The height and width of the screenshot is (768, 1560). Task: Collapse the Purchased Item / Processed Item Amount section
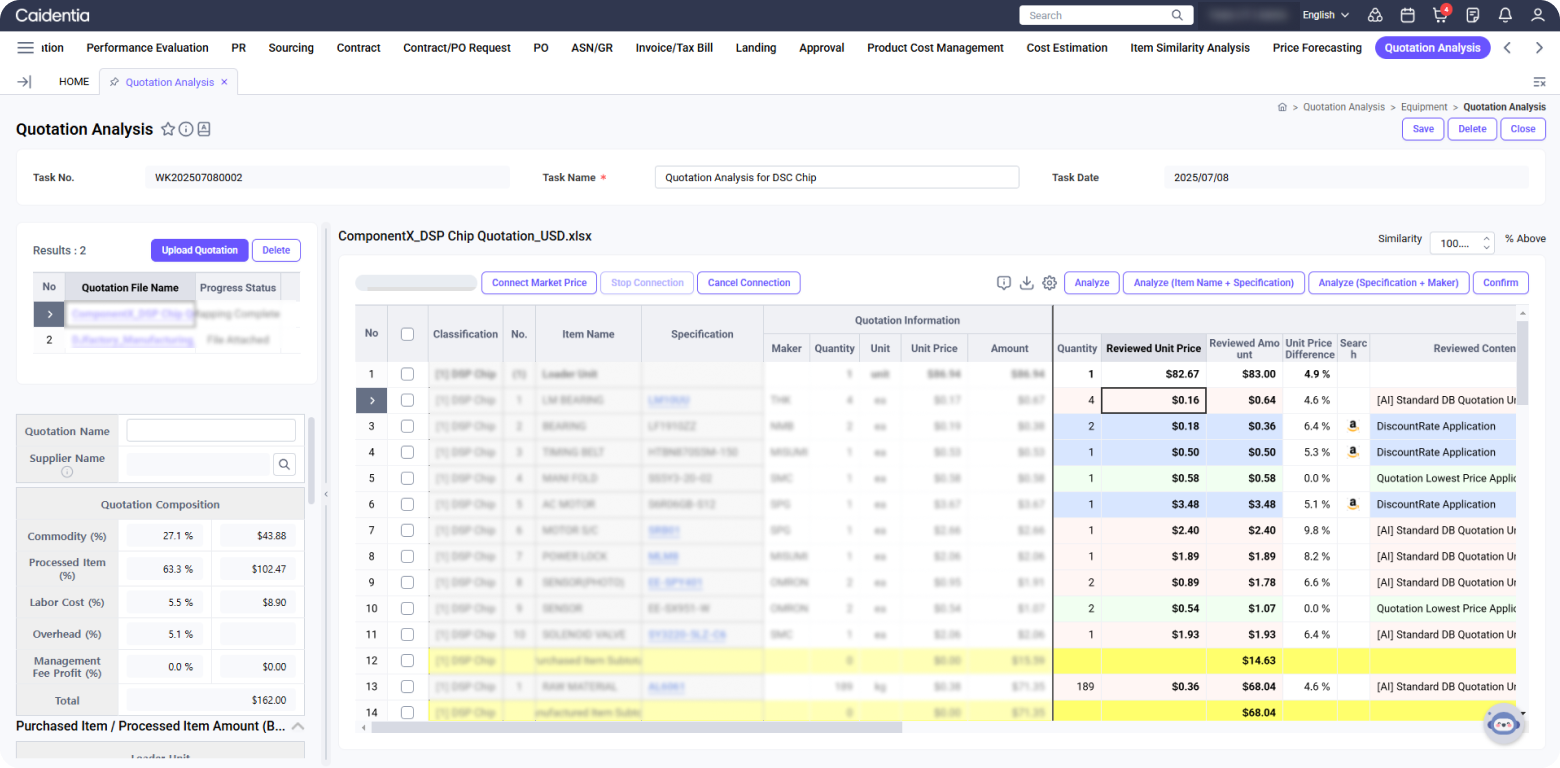point(297,726)
